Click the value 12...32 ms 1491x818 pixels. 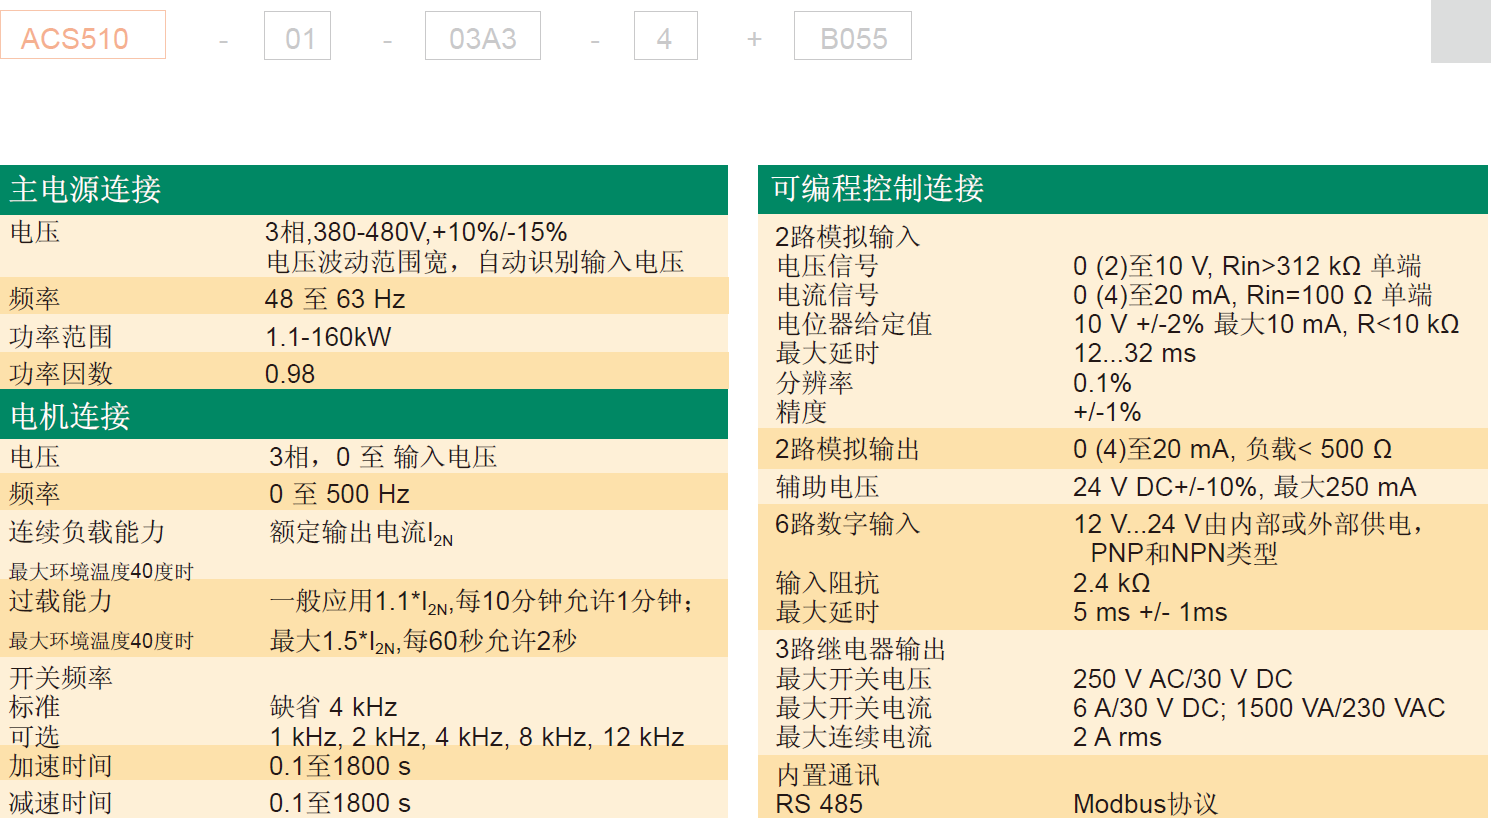pos(1134,353)
